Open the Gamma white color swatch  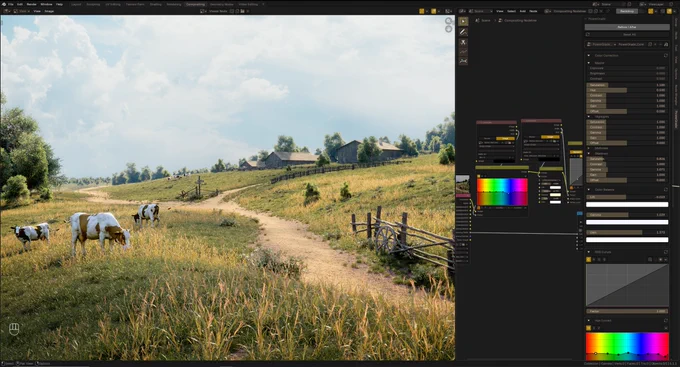[627, 222]
